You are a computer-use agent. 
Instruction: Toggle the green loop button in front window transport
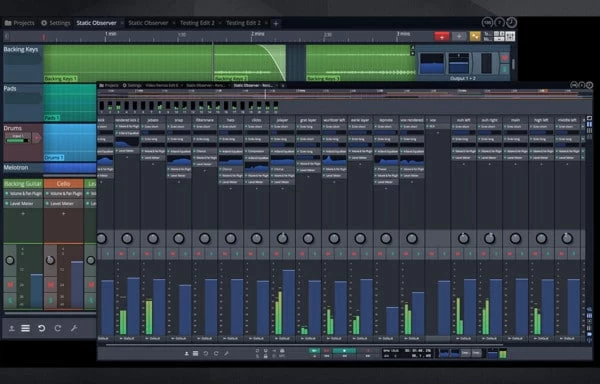pos(314,350)
